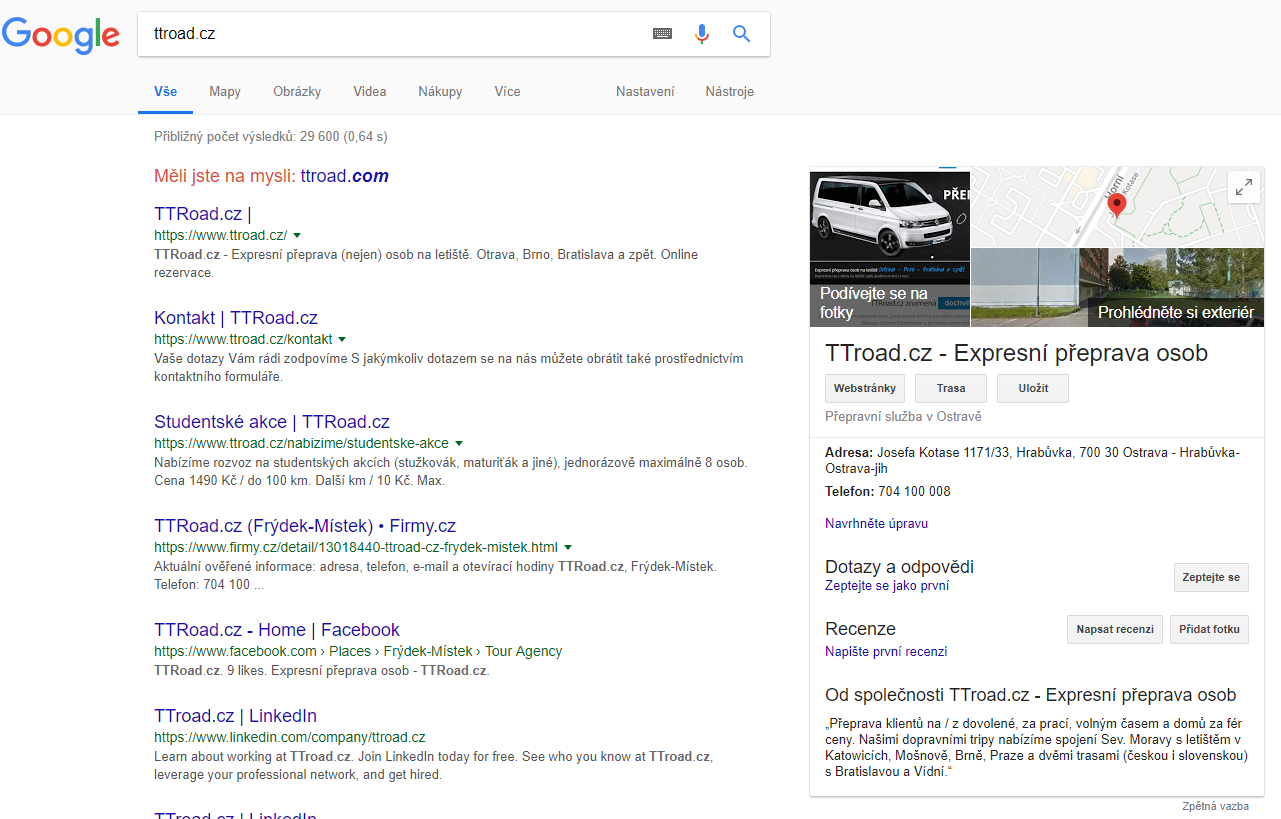Click the Napište první recenzi link
Screen dimensions: 1281x819
click(886, 651)
